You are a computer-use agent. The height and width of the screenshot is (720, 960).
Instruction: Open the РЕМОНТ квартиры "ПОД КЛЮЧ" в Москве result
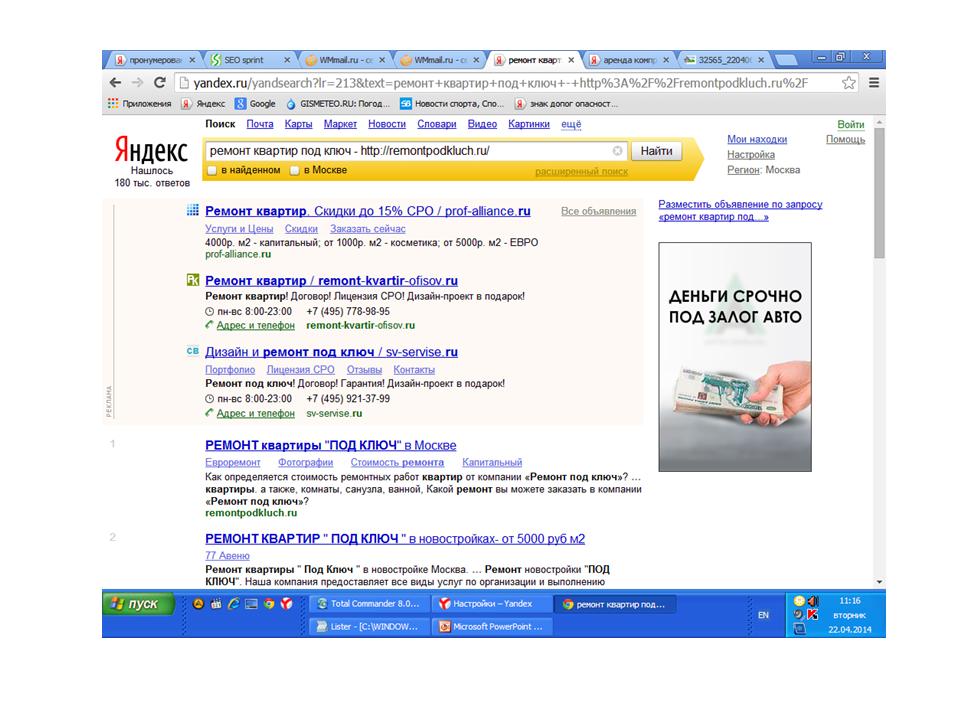(331, 445)
